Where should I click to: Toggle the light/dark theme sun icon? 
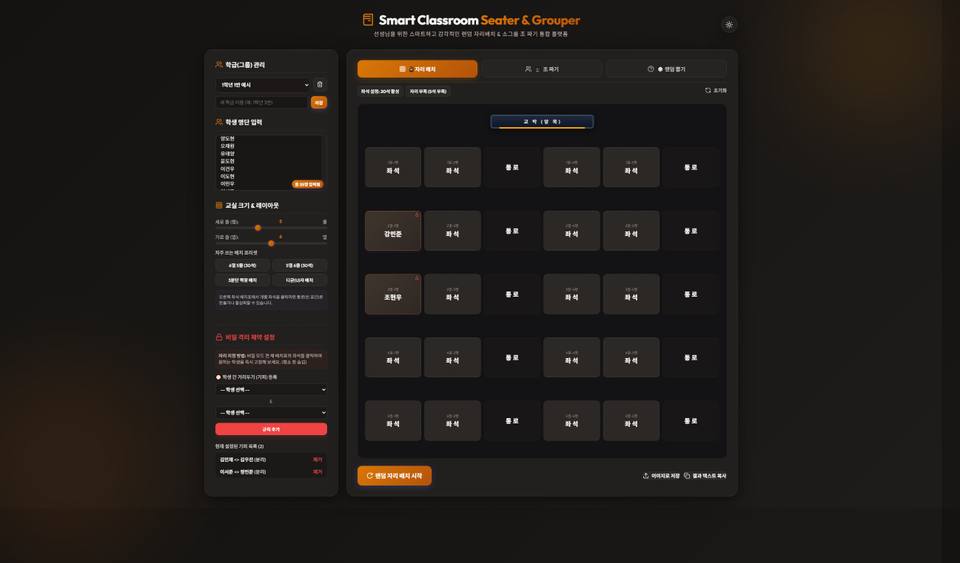pyautogui.click(x=729, y=25)
